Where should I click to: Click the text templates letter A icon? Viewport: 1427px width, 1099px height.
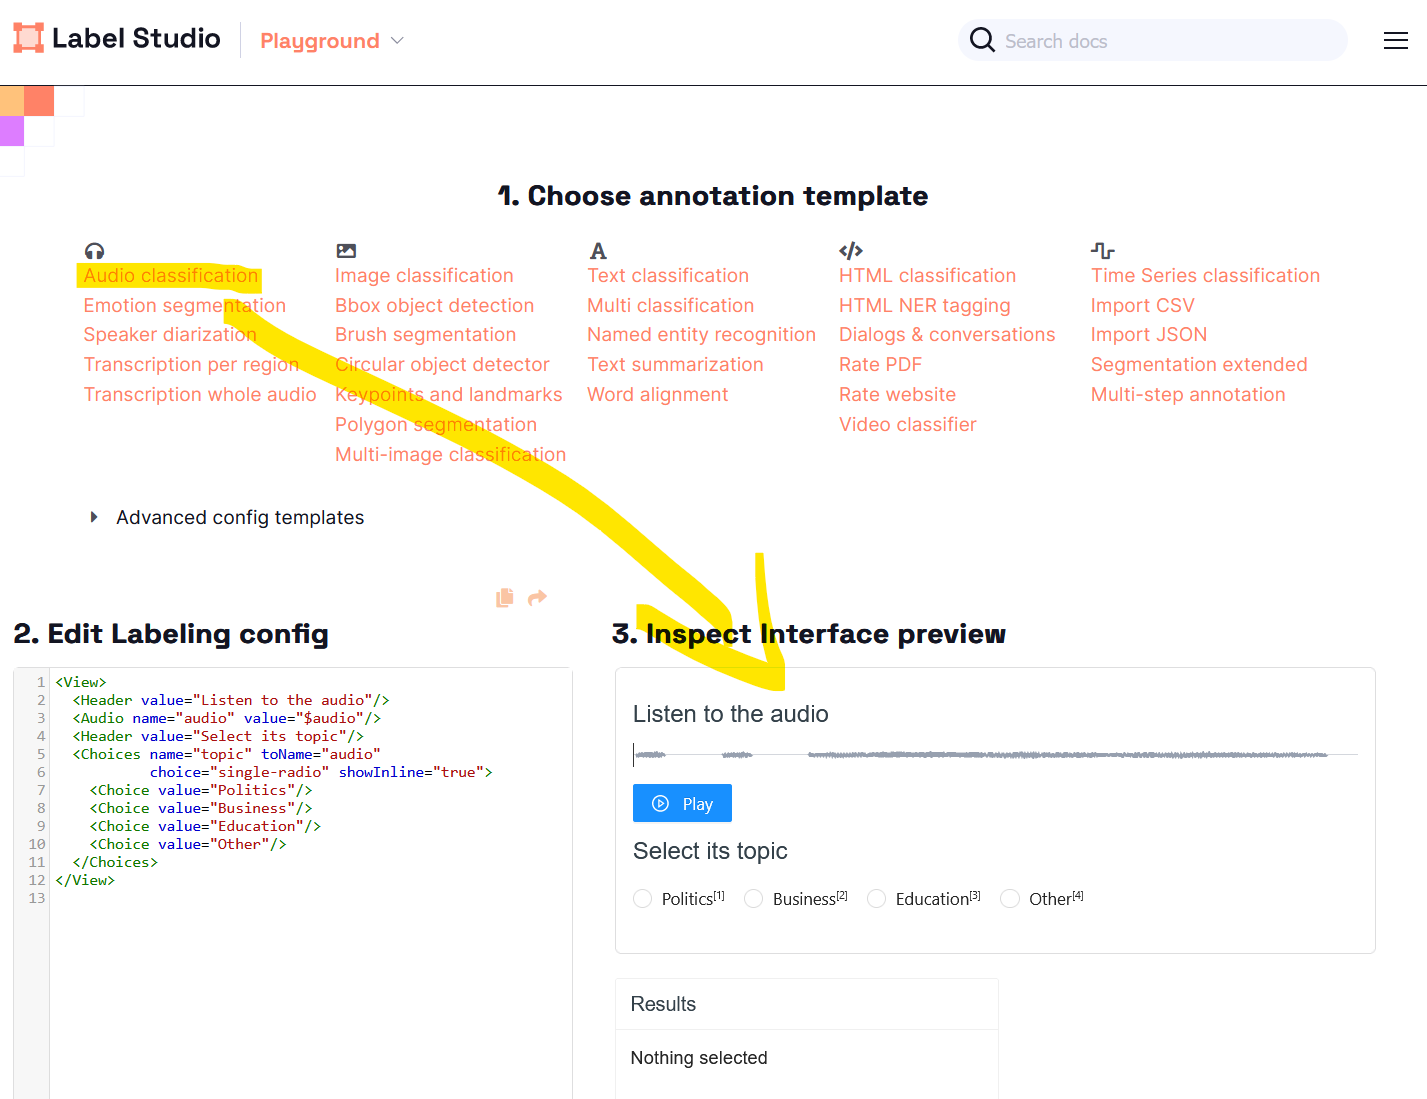(x=597, y=250)
